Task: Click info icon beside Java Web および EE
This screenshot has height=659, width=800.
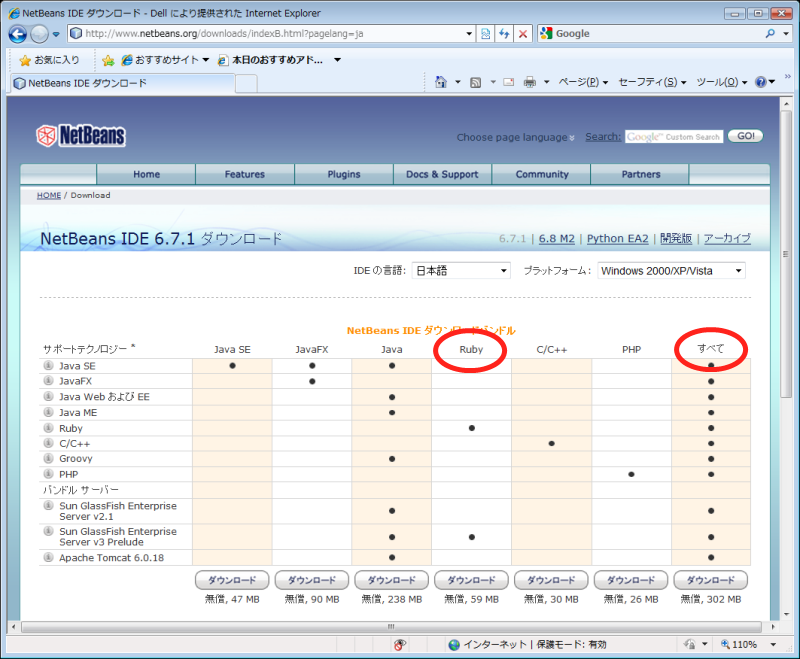Action: point(48,396)
